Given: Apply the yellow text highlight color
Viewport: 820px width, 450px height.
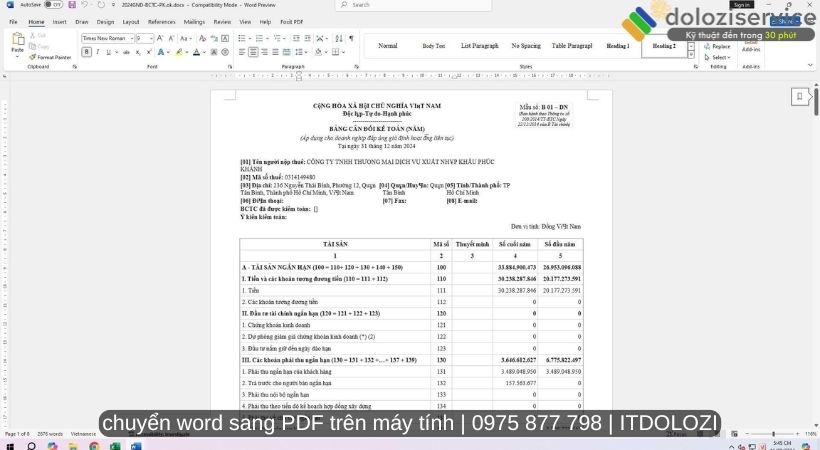Looking at the screenshot, I should point(179,52).
